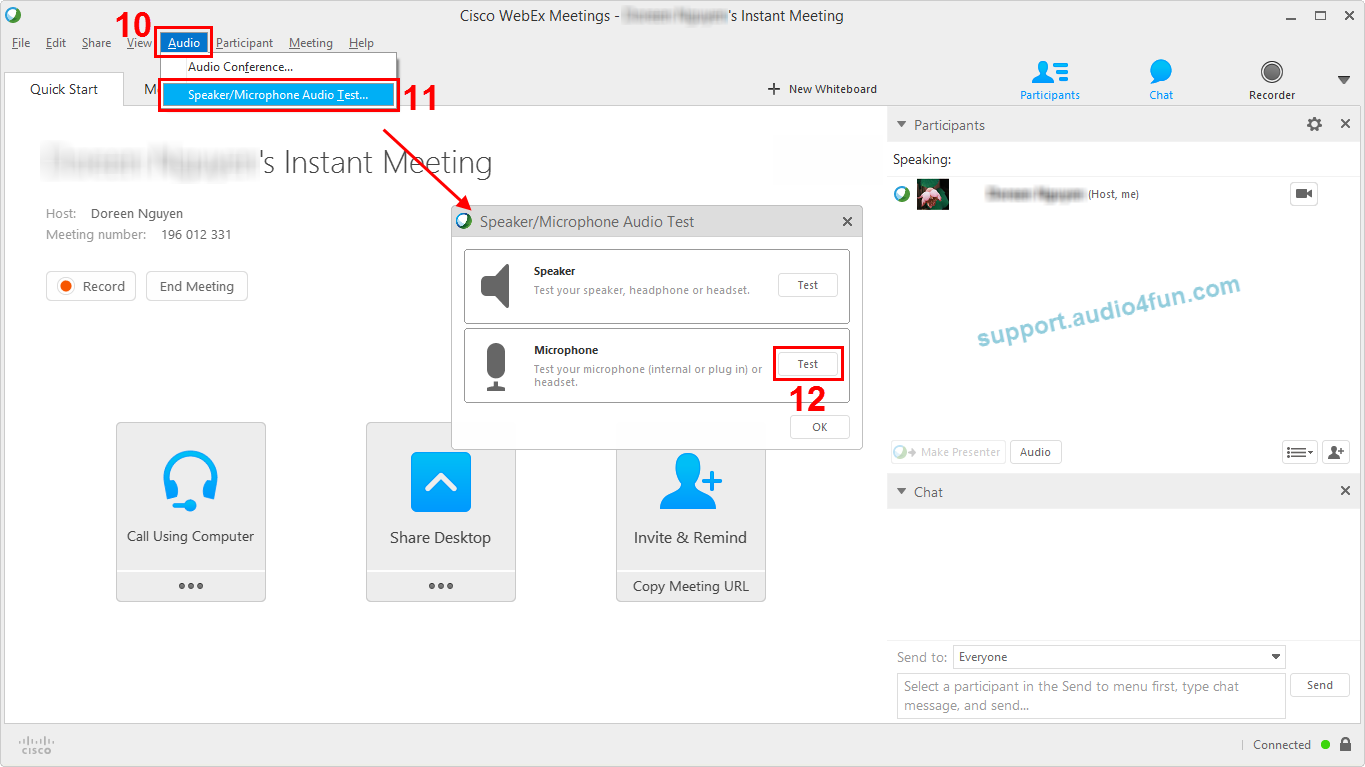This screenshot has width=1365, height=767.
Task: Click the host's video camera icon
Action: (x=1303, y=194)
